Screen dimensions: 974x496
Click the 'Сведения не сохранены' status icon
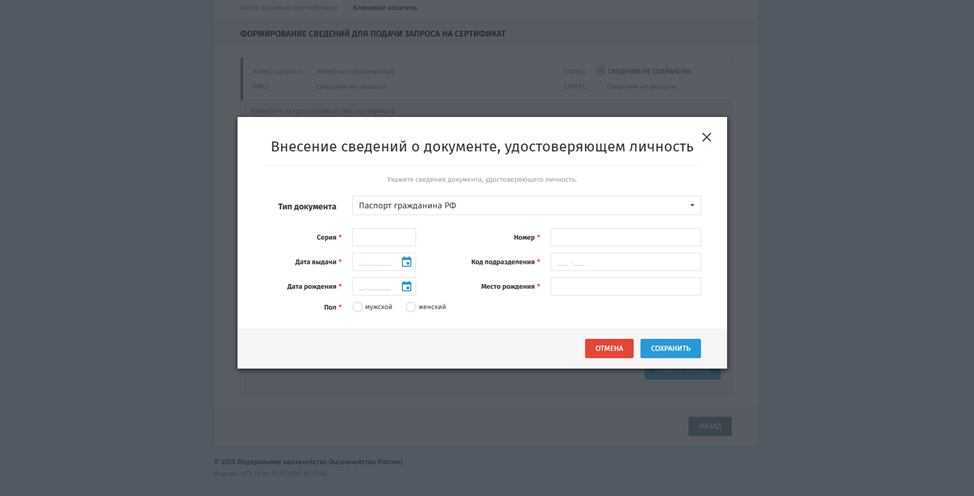(600, 71)
